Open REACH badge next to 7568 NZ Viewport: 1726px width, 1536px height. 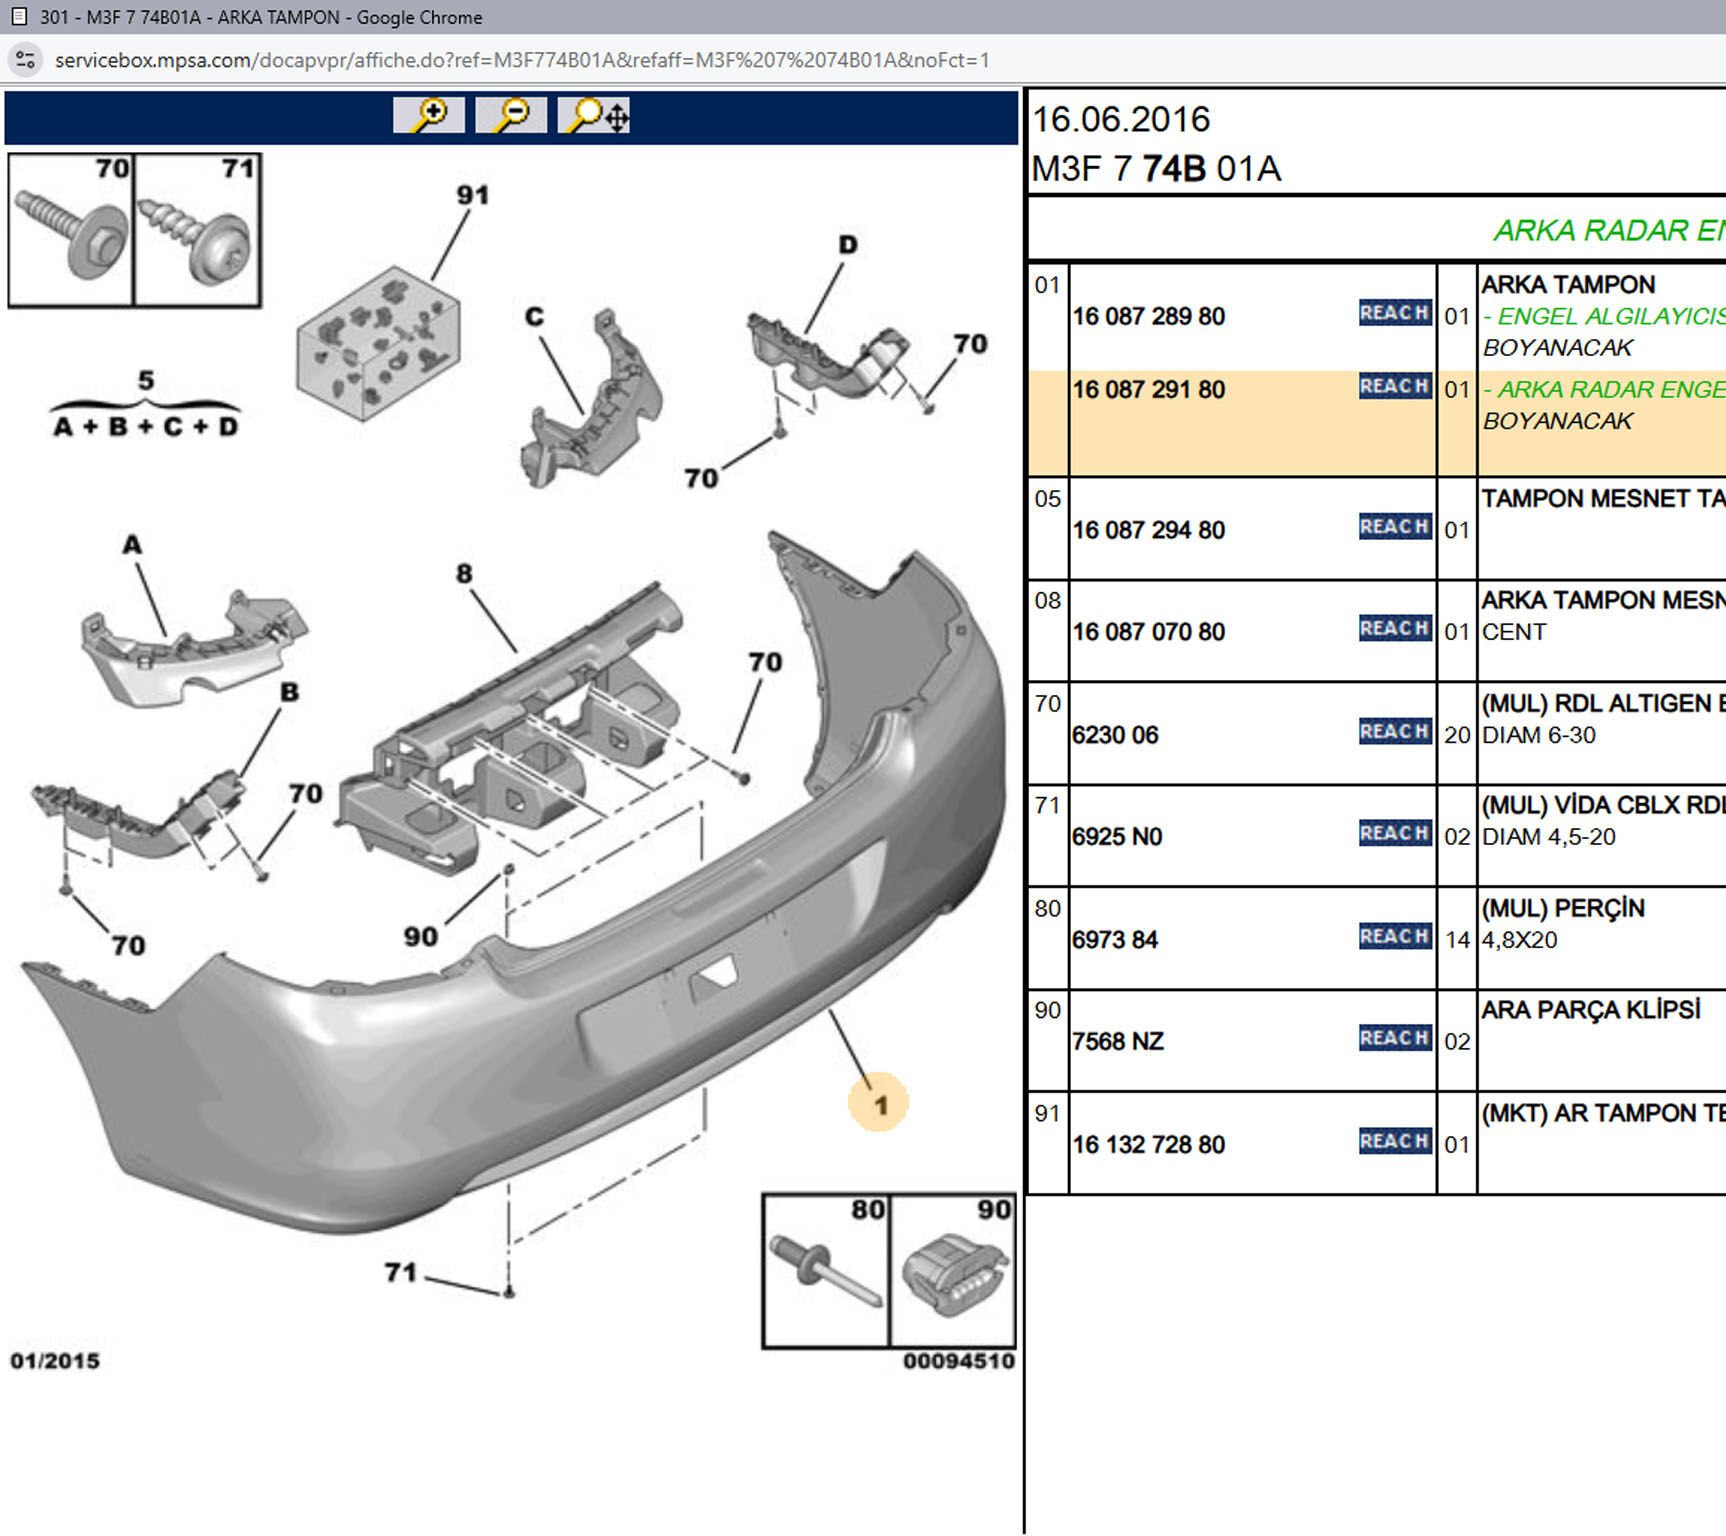tap(1394, 1038)
